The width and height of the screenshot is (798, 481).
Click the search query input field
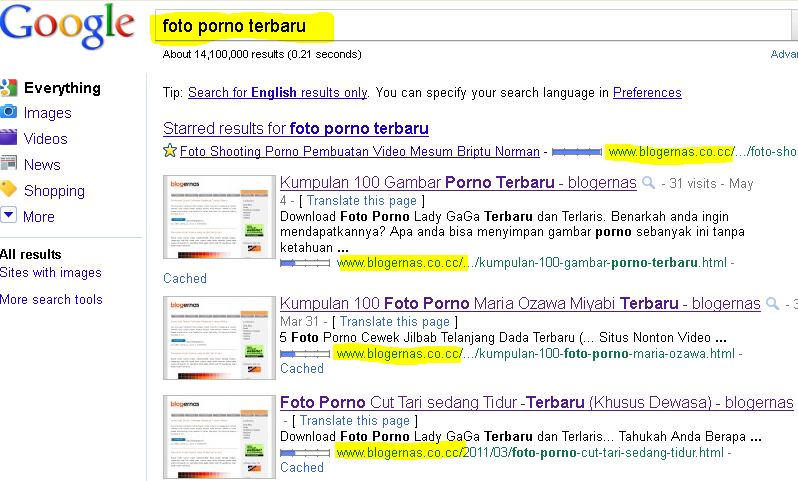473,25
